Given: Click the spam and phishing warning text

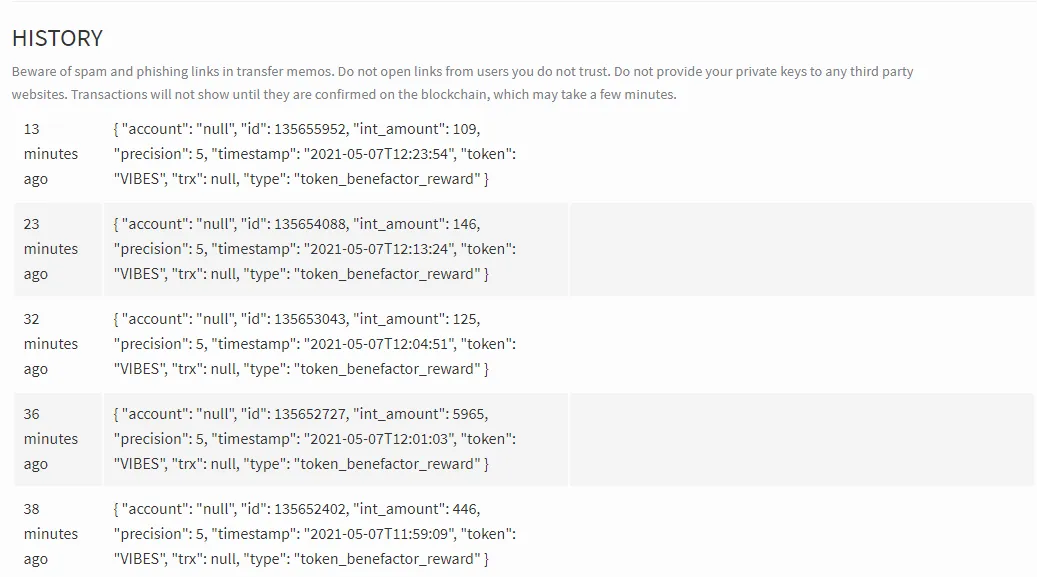Looking at the screenshot, I should (462, 71).
